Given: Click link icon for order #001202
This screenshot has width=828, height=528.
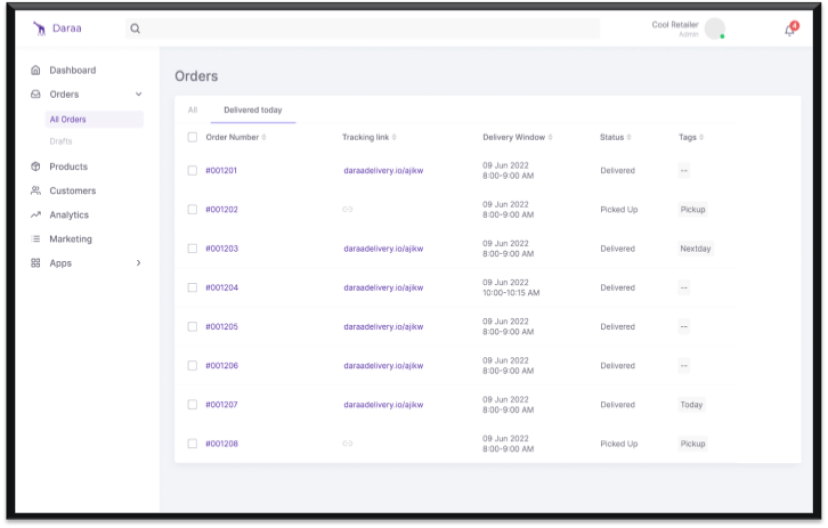Looking at the screenshot, I should click(347, 209).
